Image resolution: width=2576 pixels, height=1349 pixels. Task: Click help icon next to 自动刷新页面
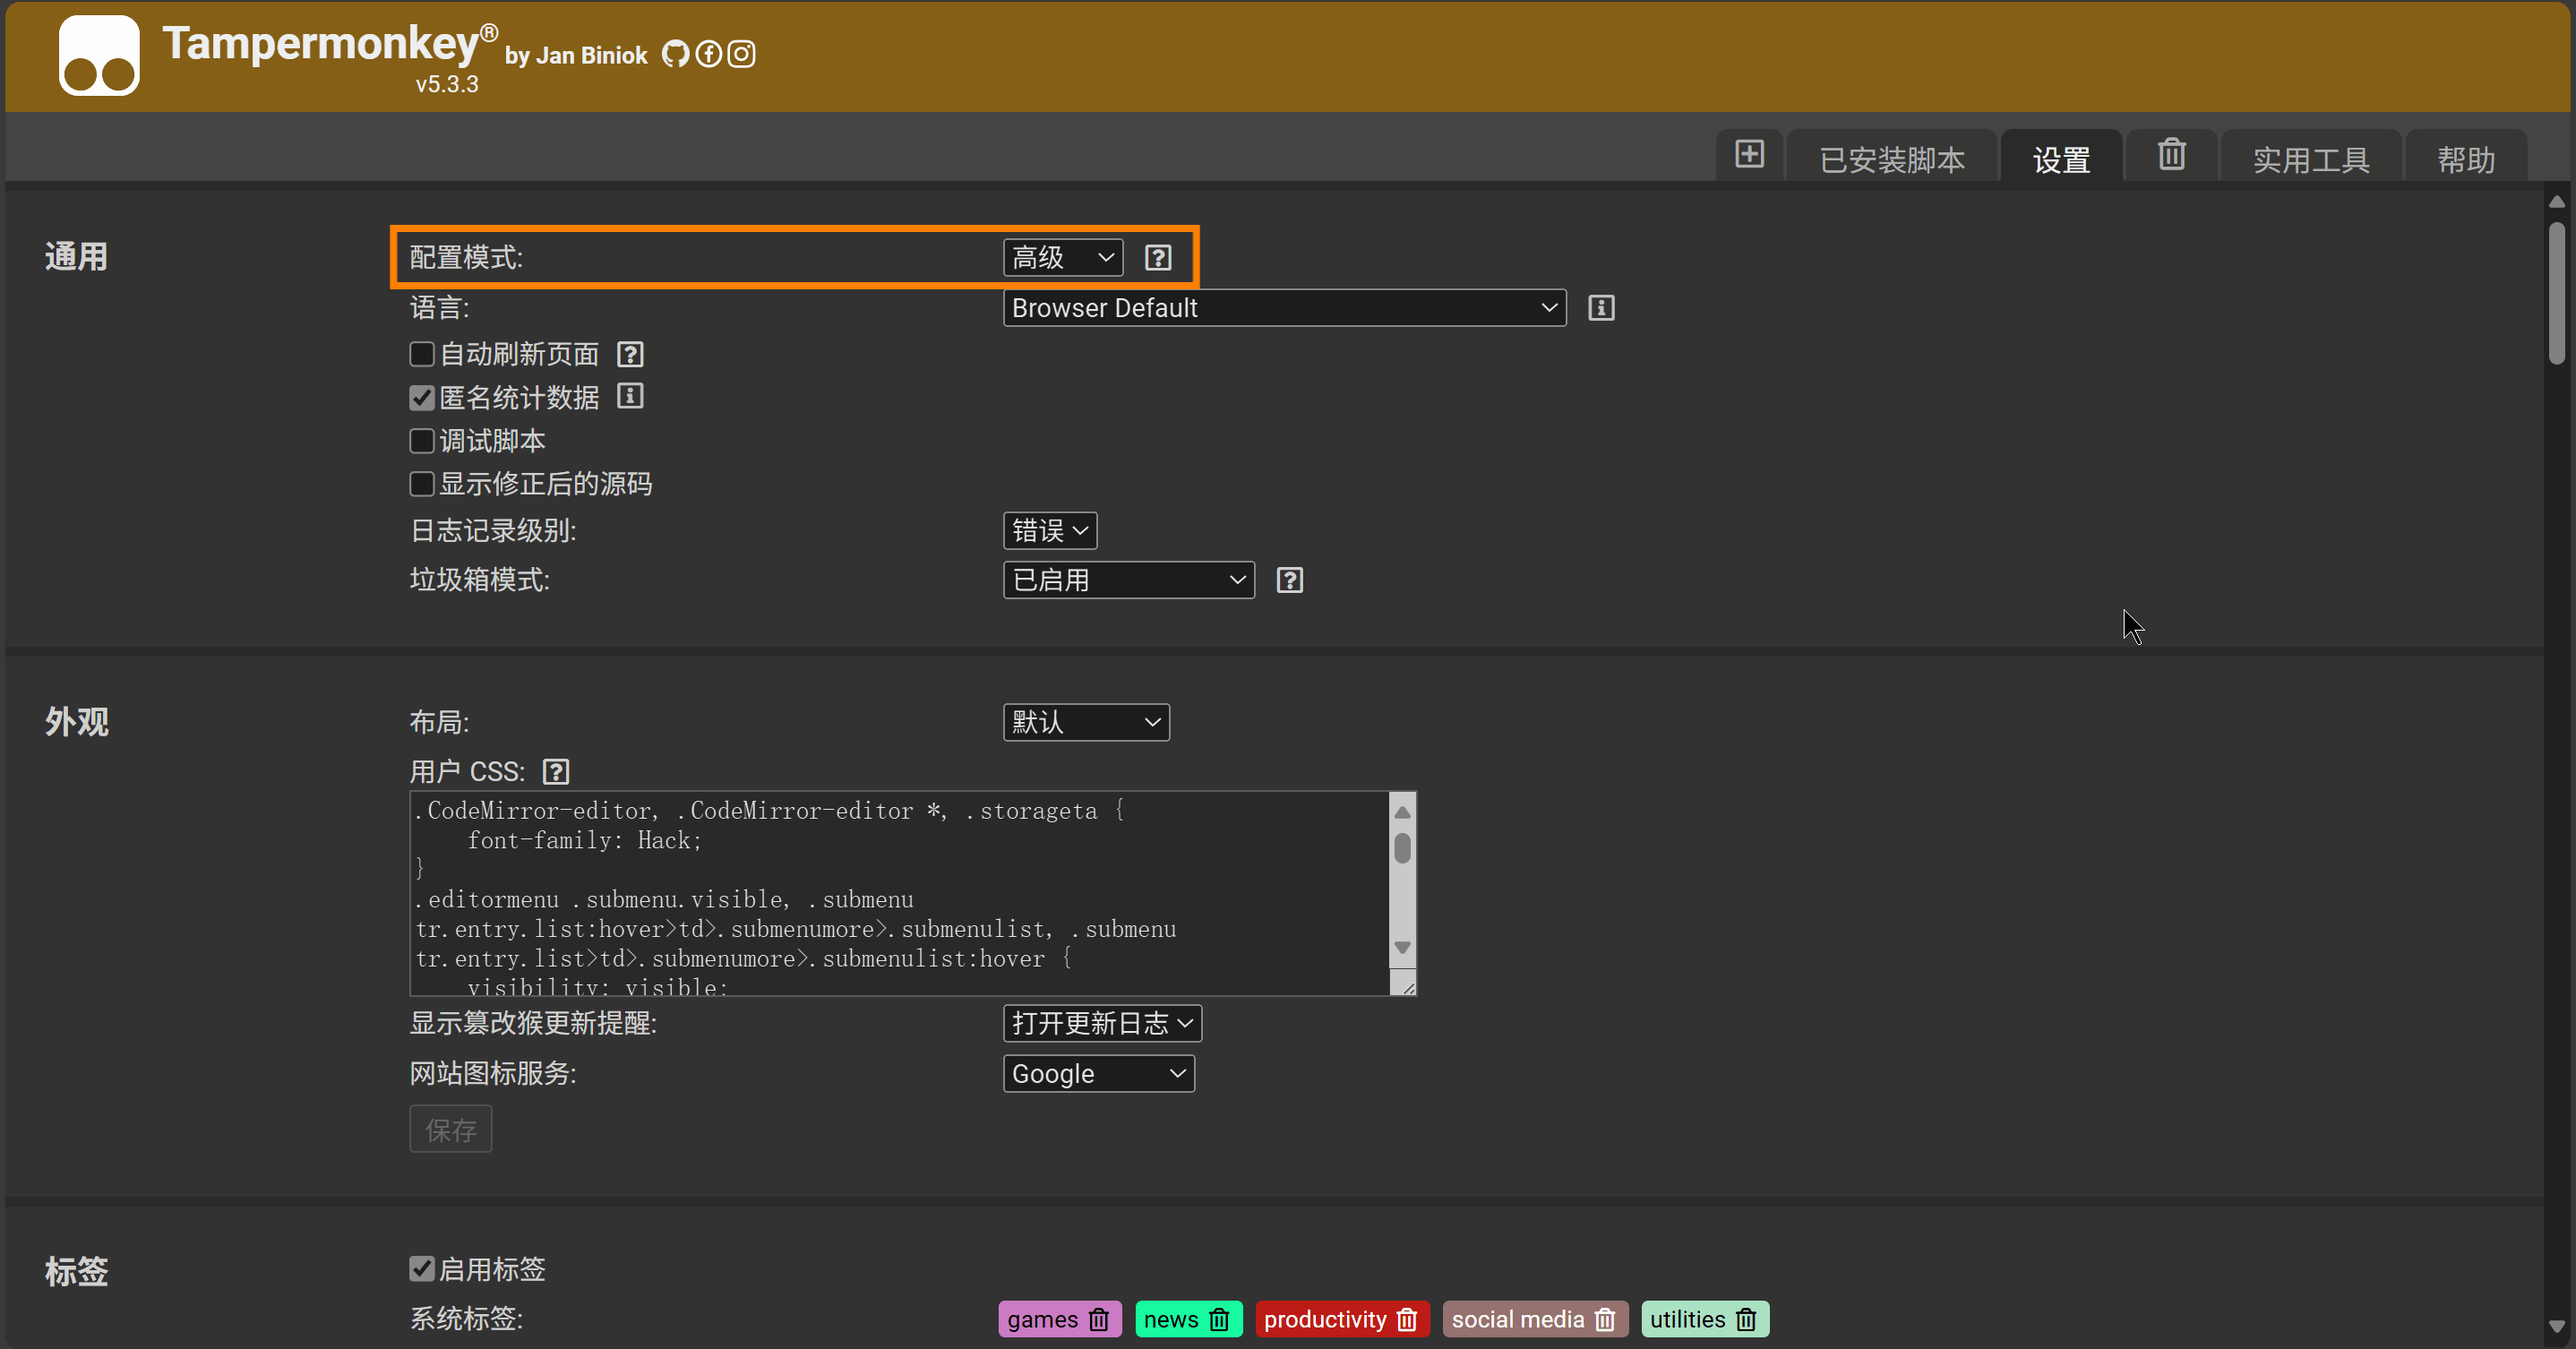630,354
